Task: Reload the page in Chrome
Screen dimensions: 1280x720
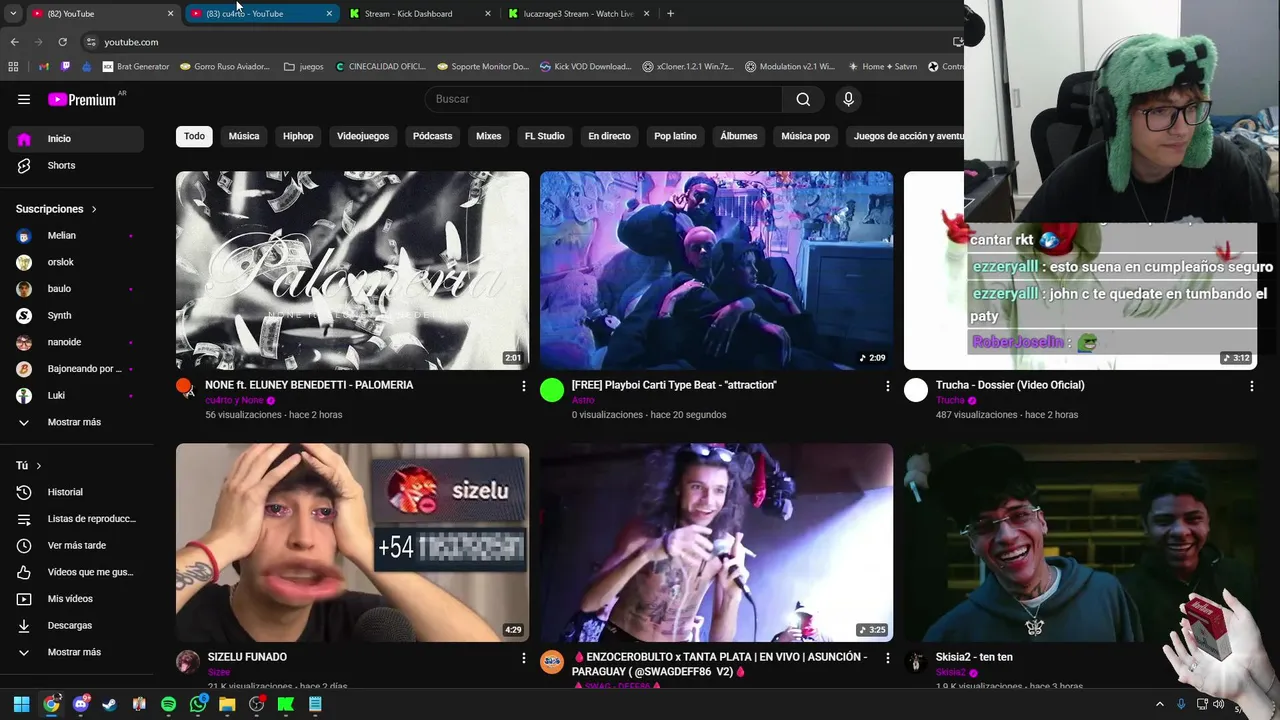Action: click(x=62, y=42)
